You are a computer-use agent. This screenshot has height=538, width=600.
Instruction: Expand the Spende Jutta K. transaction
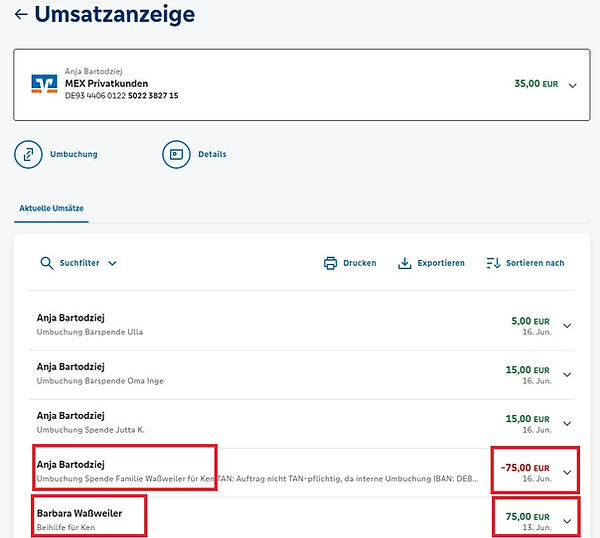coord(568,422)
